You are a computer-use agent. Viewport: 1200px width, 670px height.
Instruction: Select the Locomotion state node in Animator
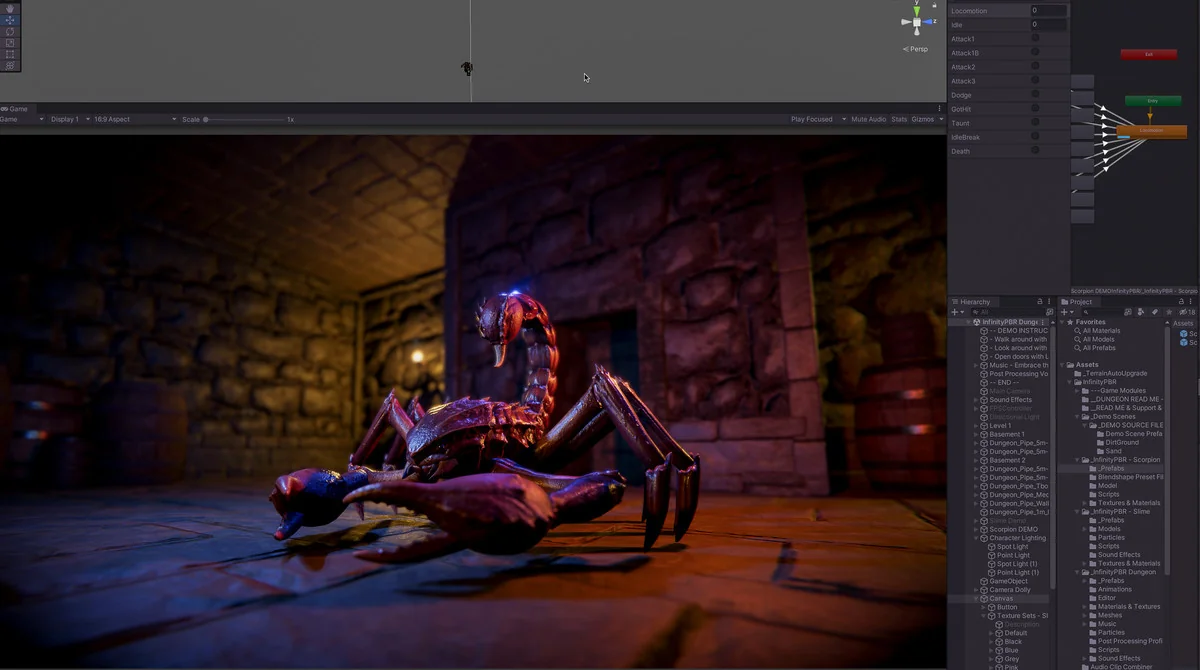coord(1151,131)
